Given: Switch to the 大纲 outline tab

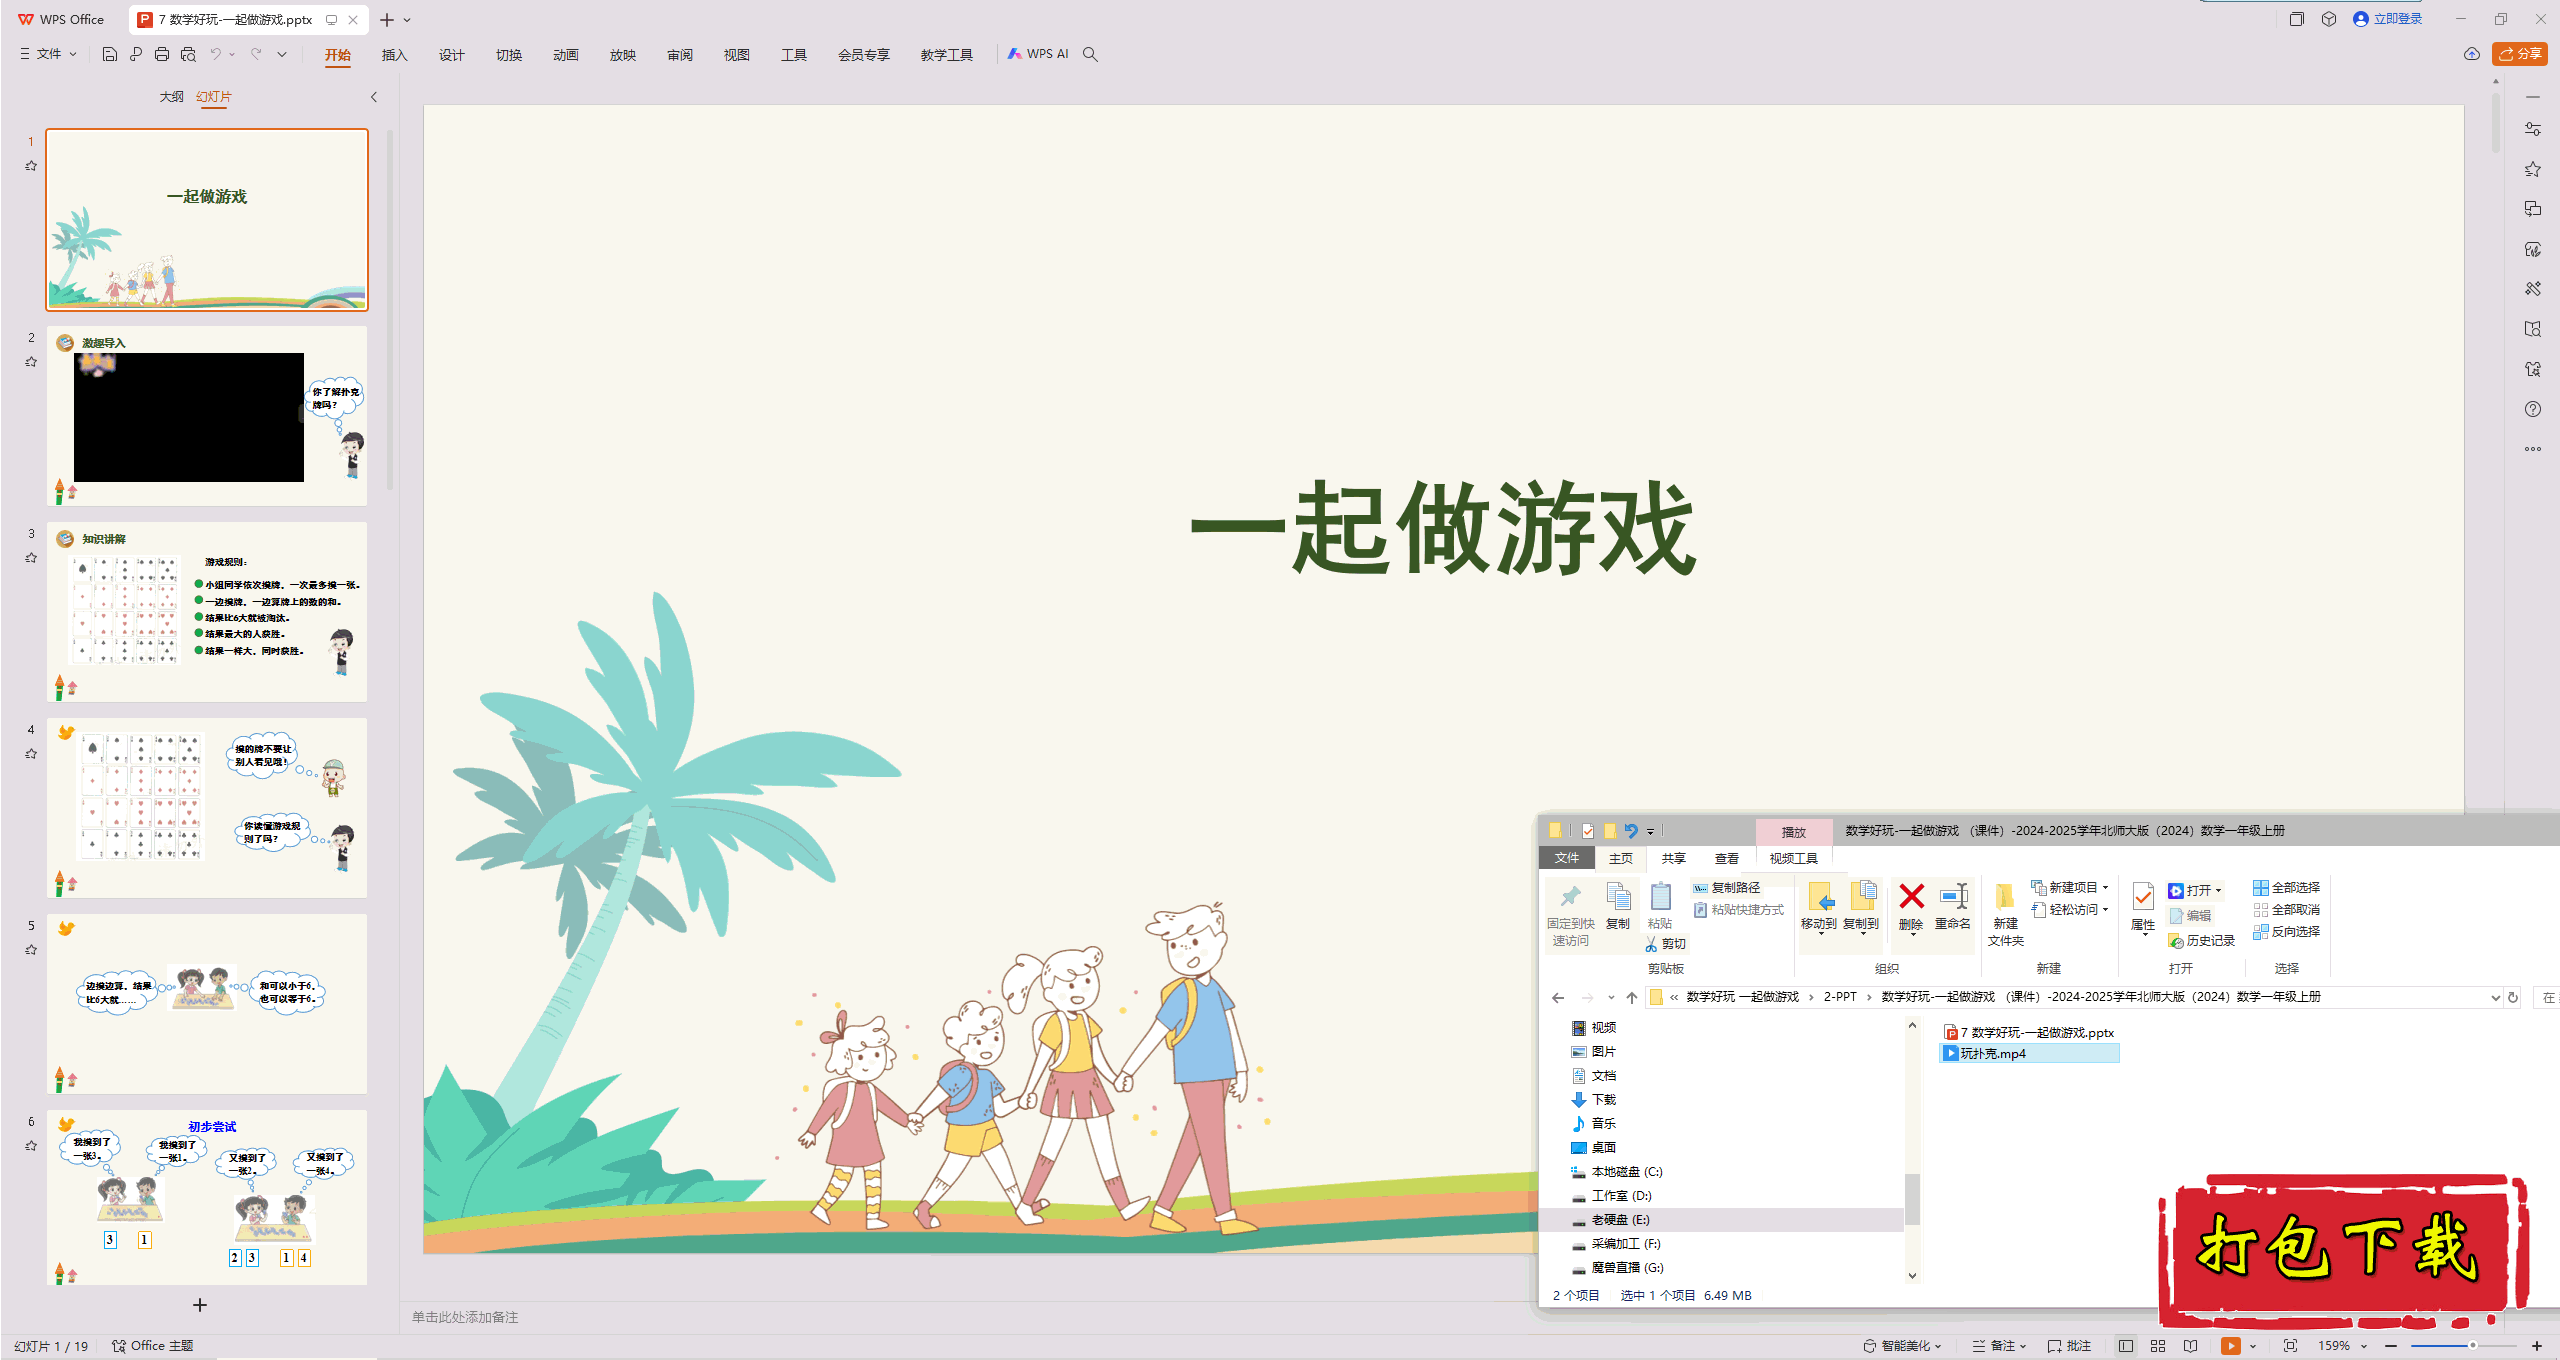Looking at the screenshot, I should (172, 97).
